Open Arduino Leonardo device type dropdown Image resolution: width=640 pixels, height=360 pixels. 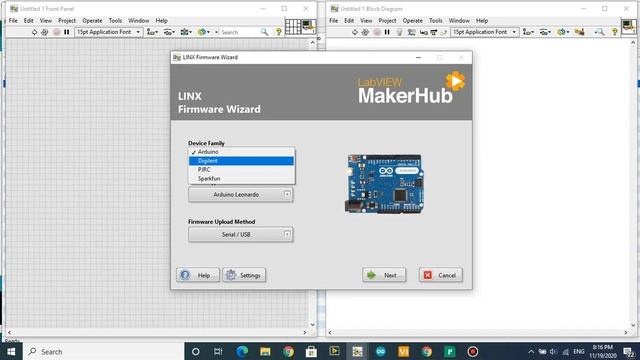click(x=241, y=195)
